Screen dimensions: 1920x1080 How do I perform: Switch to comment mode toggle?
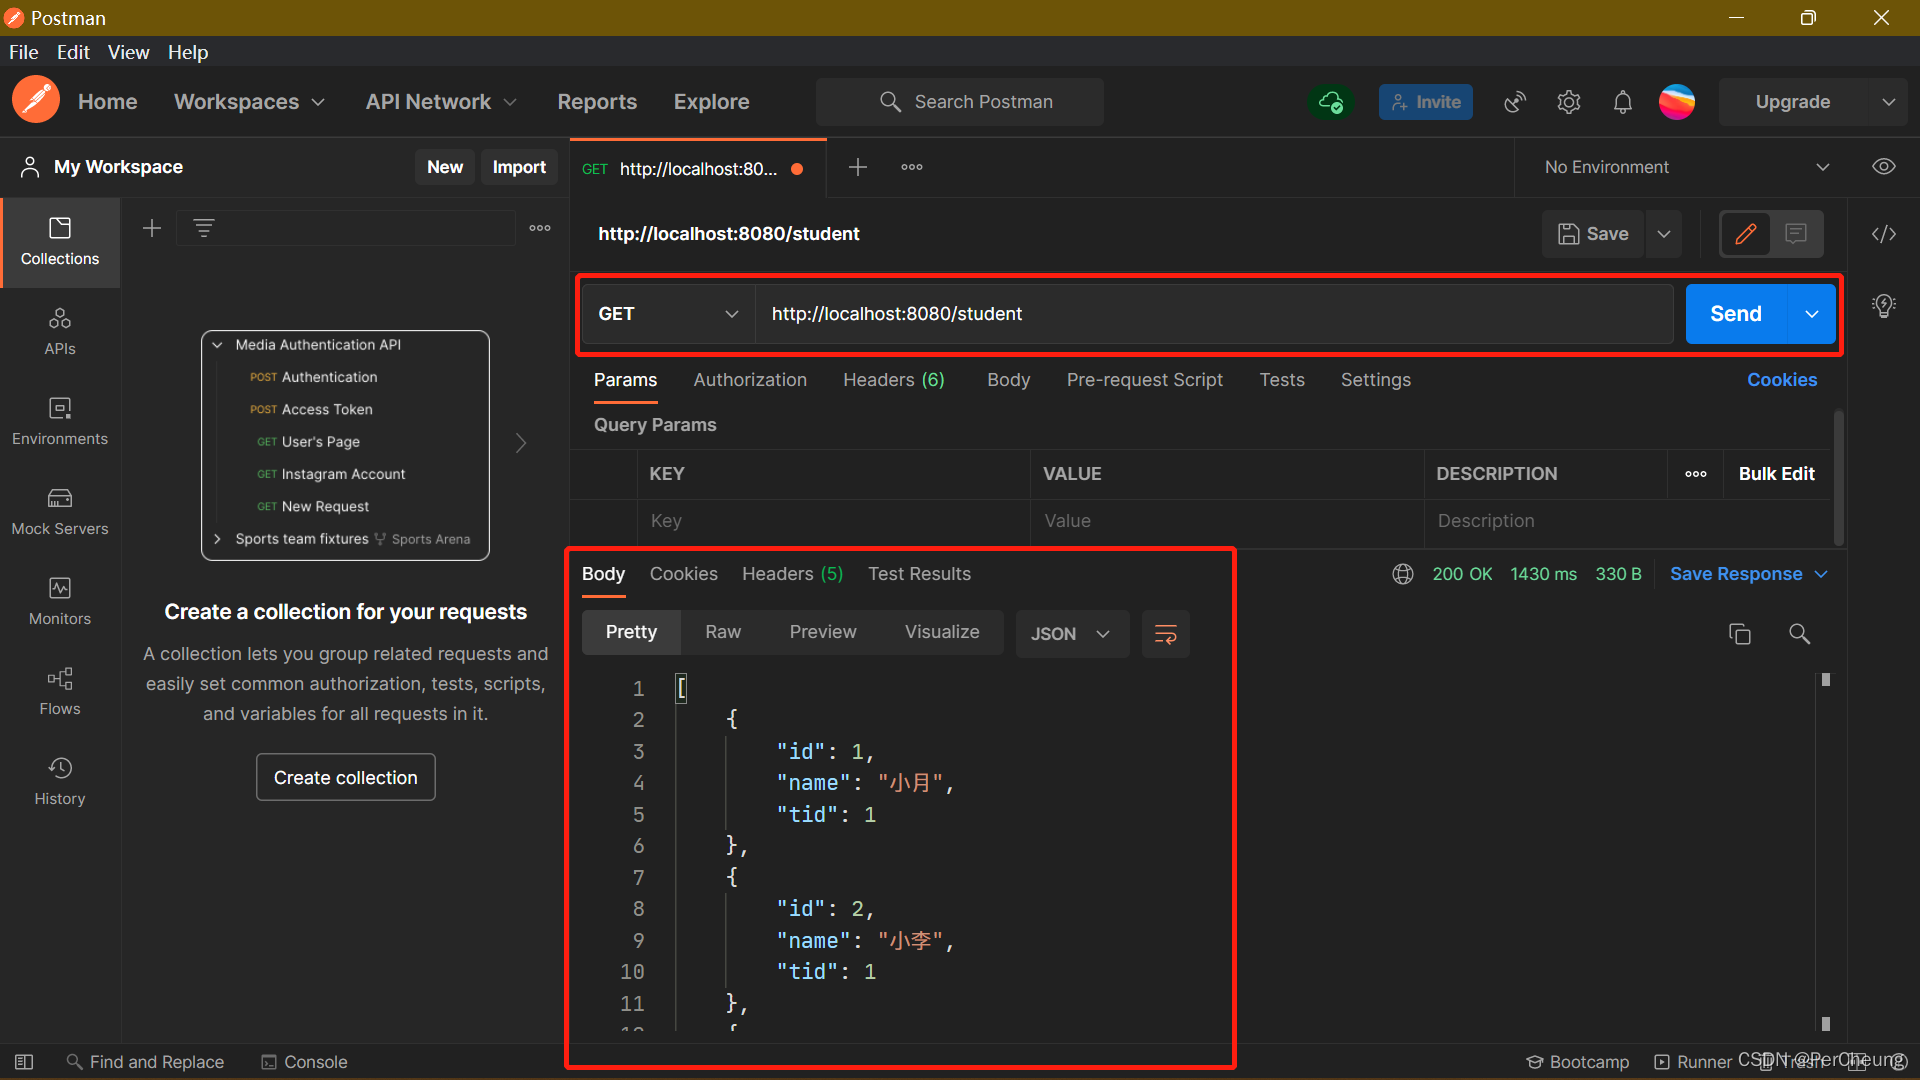click(1796, 234)
